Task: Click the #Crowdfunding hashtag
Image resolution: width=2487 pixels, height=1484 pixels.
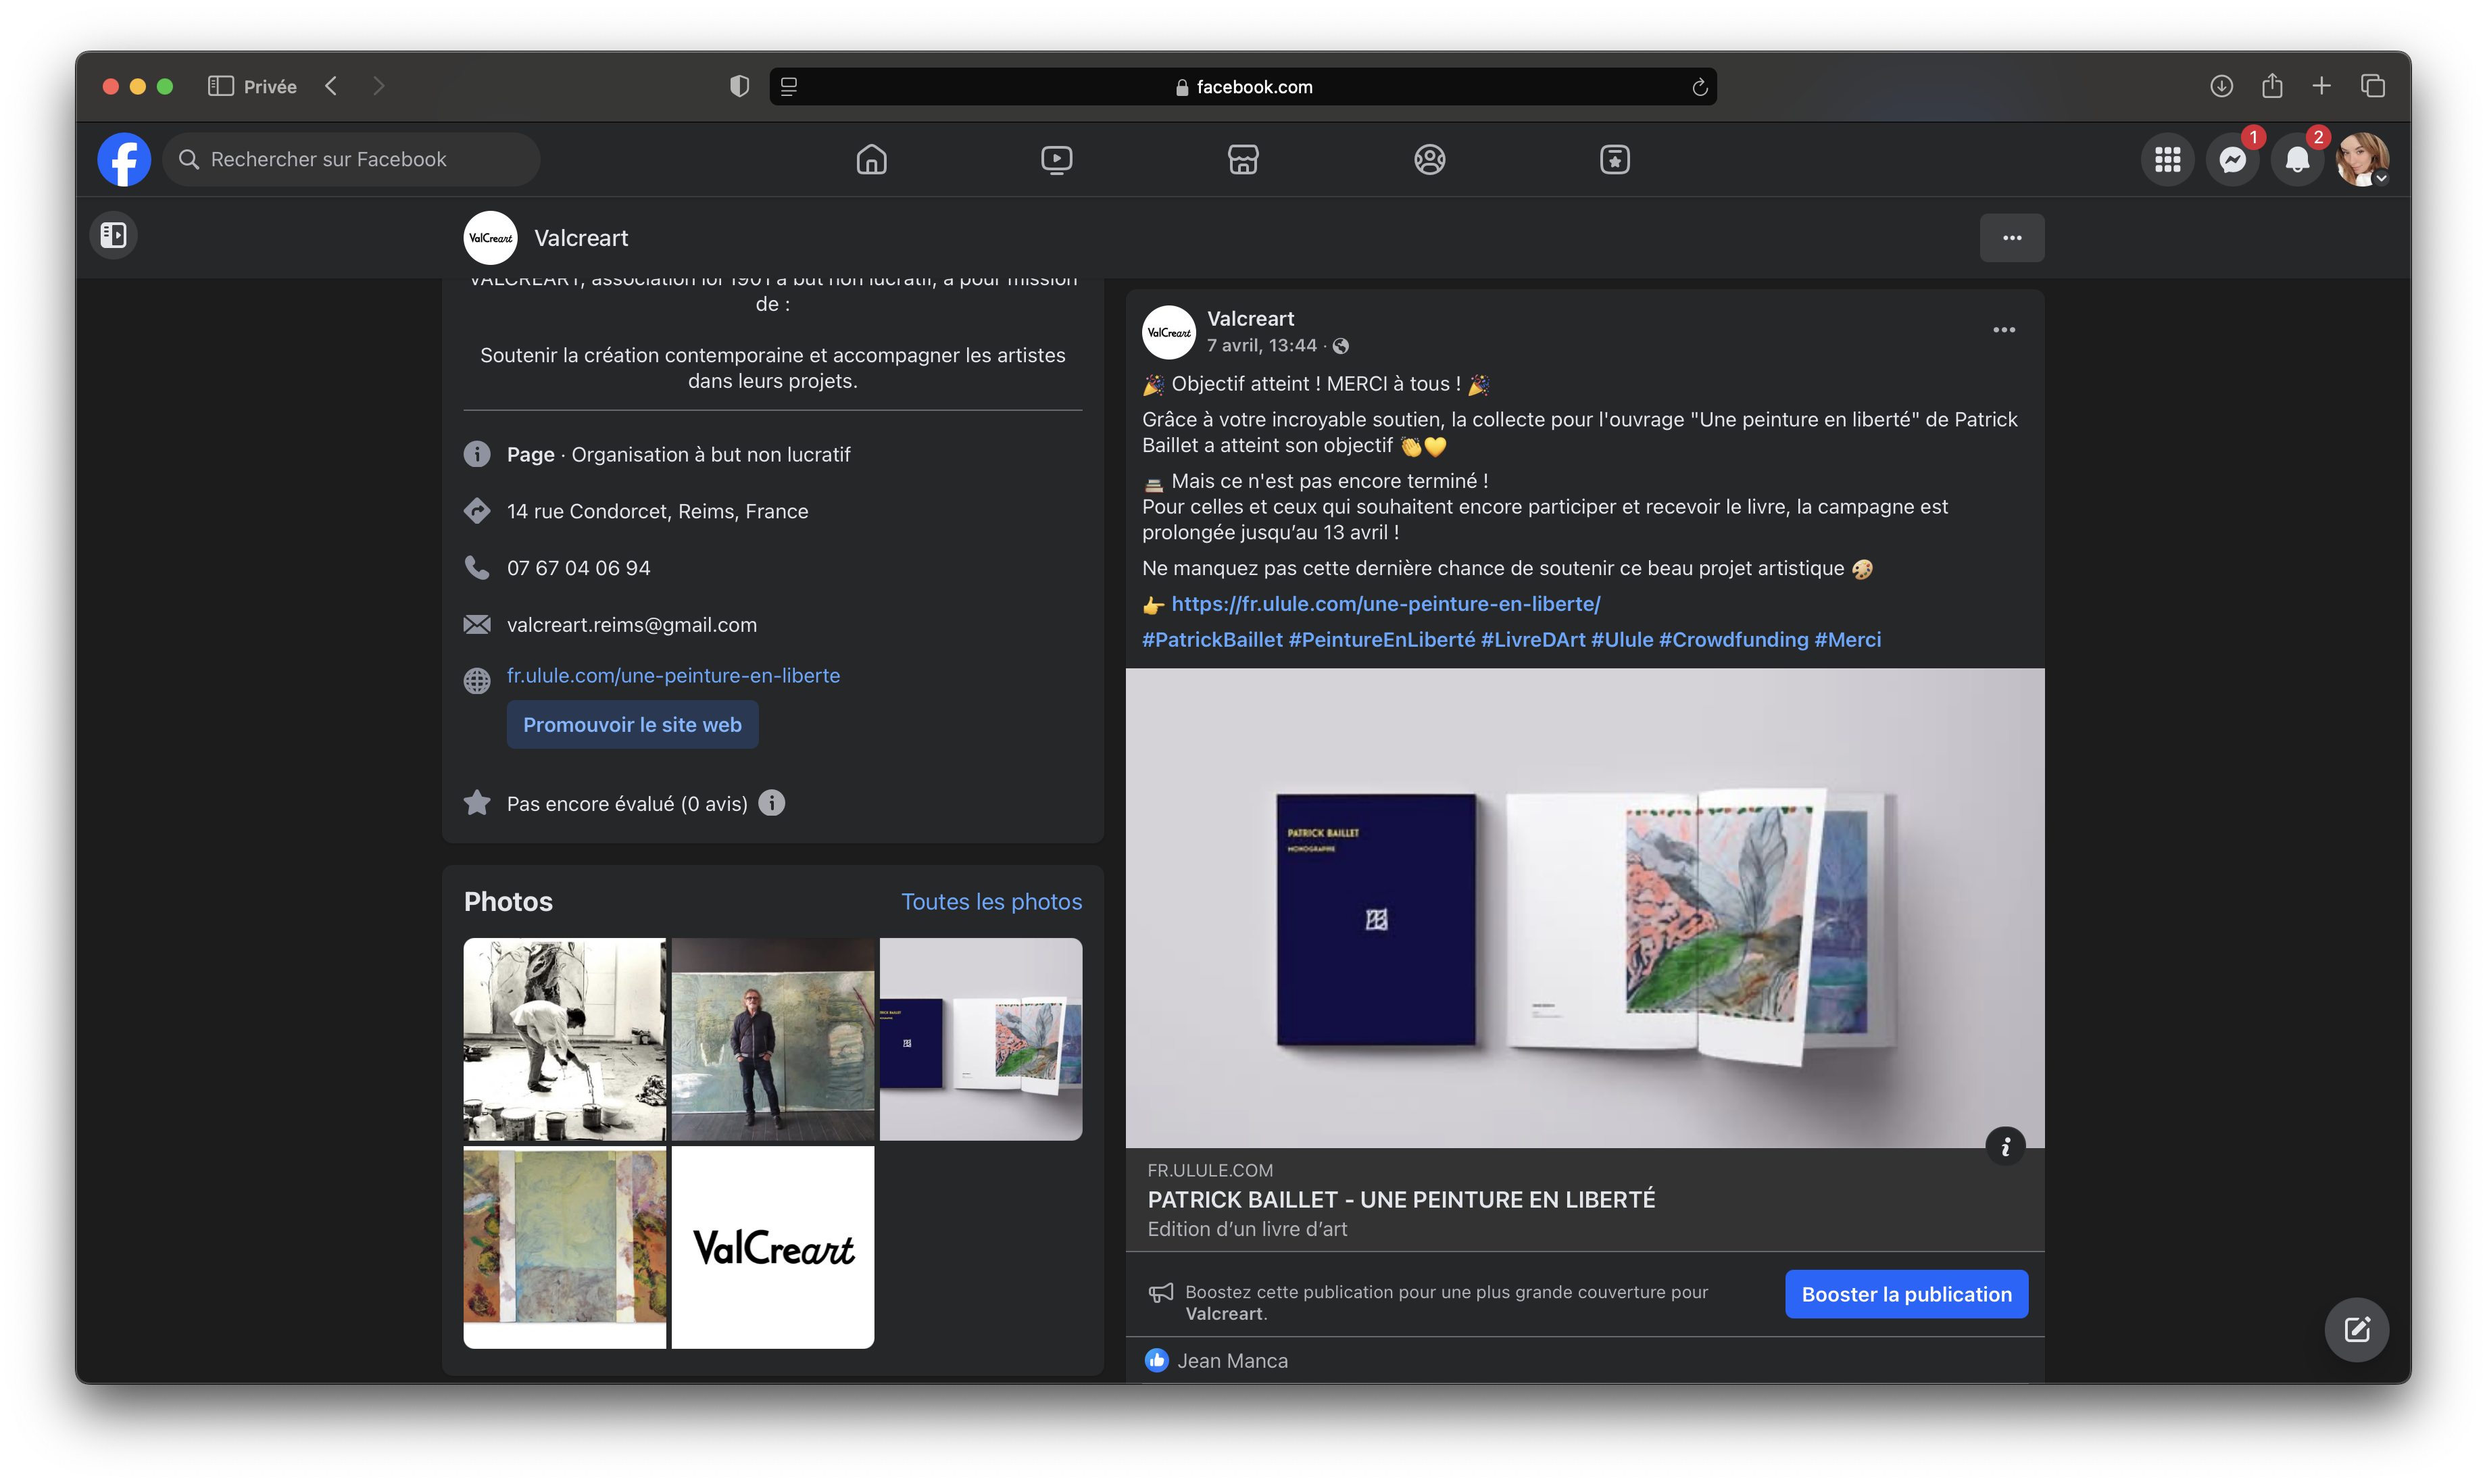Action: (x=1733, y=640)
